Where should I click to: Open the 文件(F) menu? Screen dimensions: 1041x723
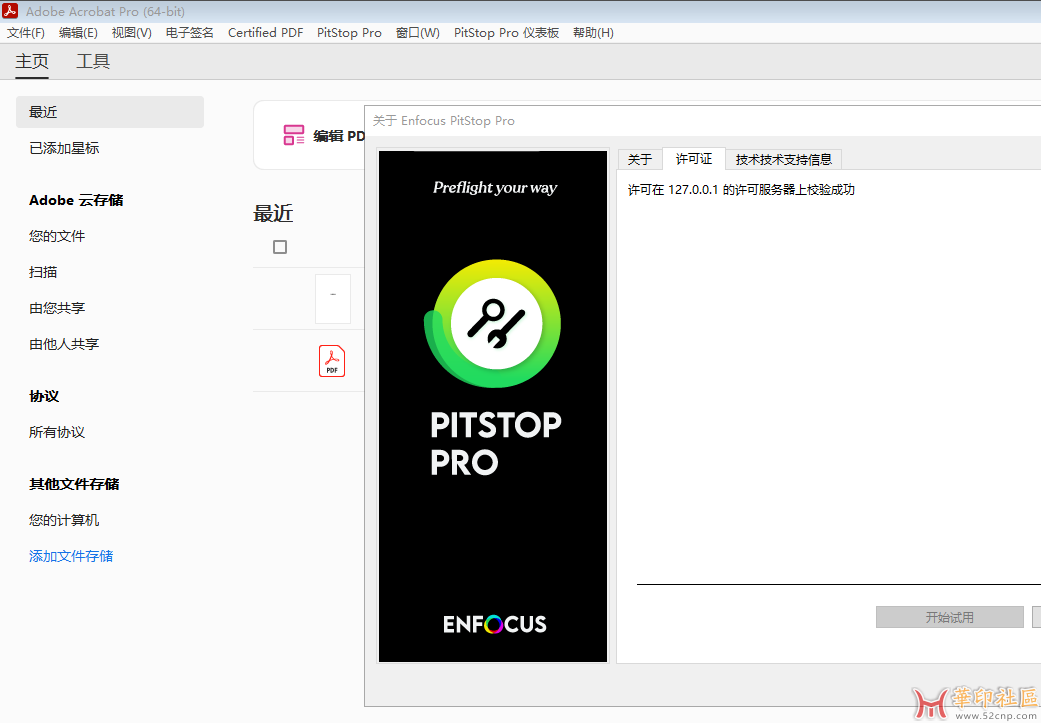point(26,33)
